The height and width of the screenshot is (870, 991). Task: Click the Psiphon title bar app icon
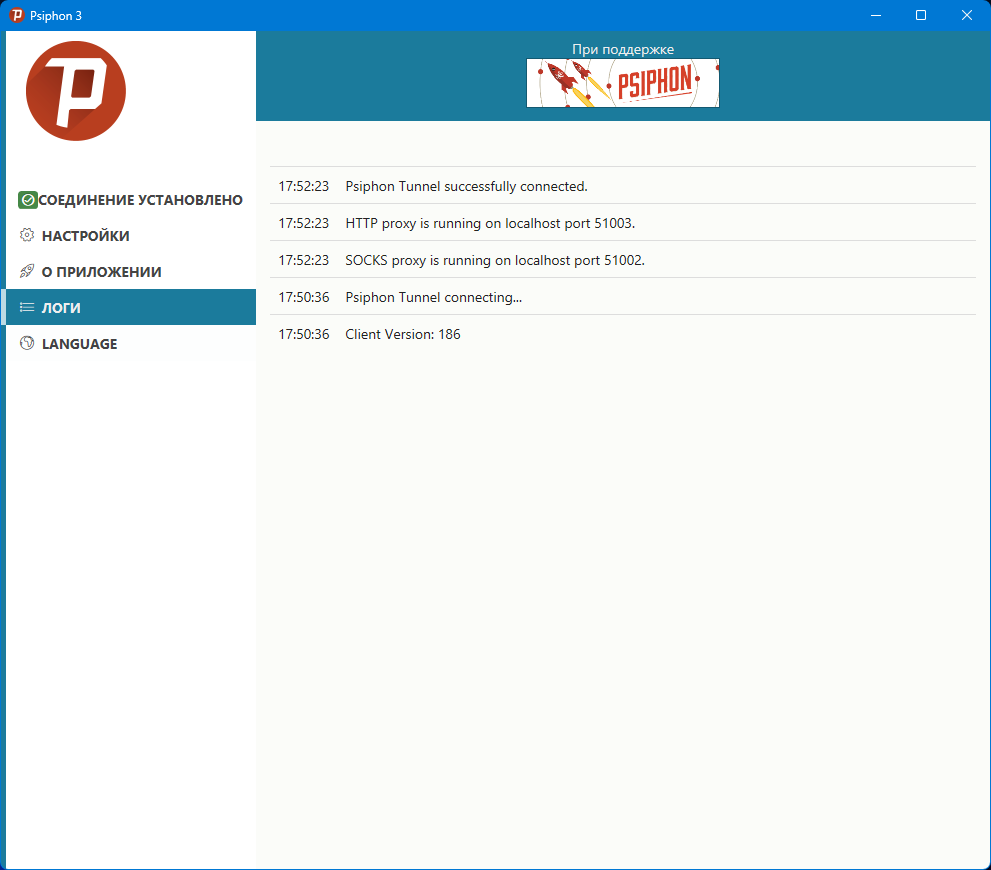coord(17,15)
